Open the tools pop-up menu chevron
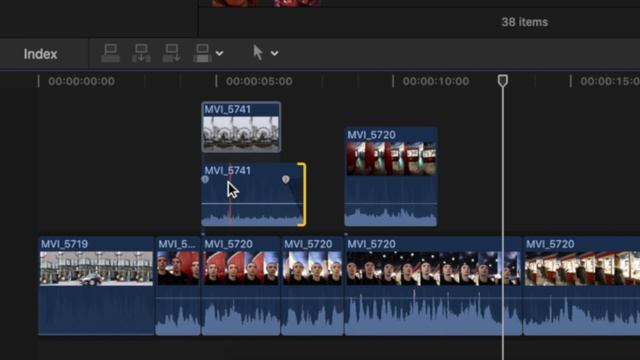Screen dimensions: 640x360 coord(275,53)
